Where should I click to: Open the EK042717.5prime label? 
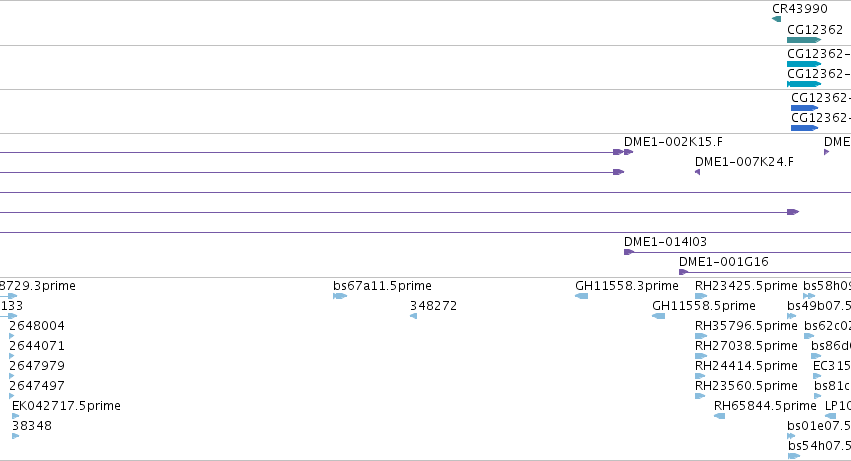tap(66, 406)
